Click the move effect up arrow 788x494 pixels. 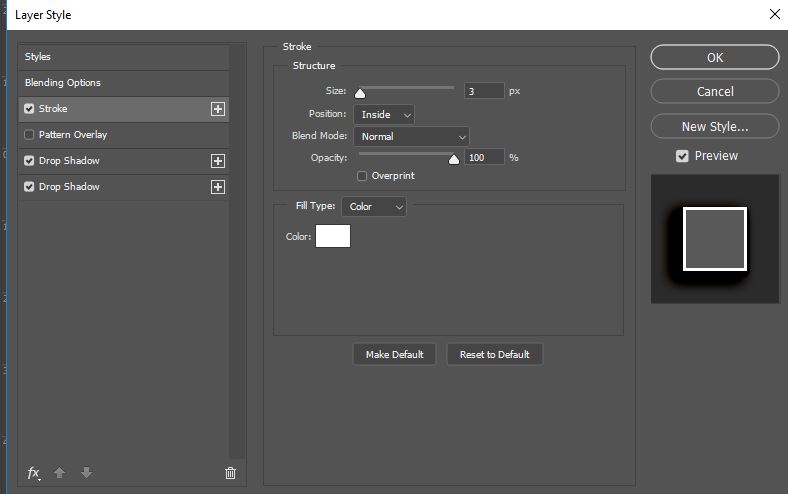[x=59, y=473]
